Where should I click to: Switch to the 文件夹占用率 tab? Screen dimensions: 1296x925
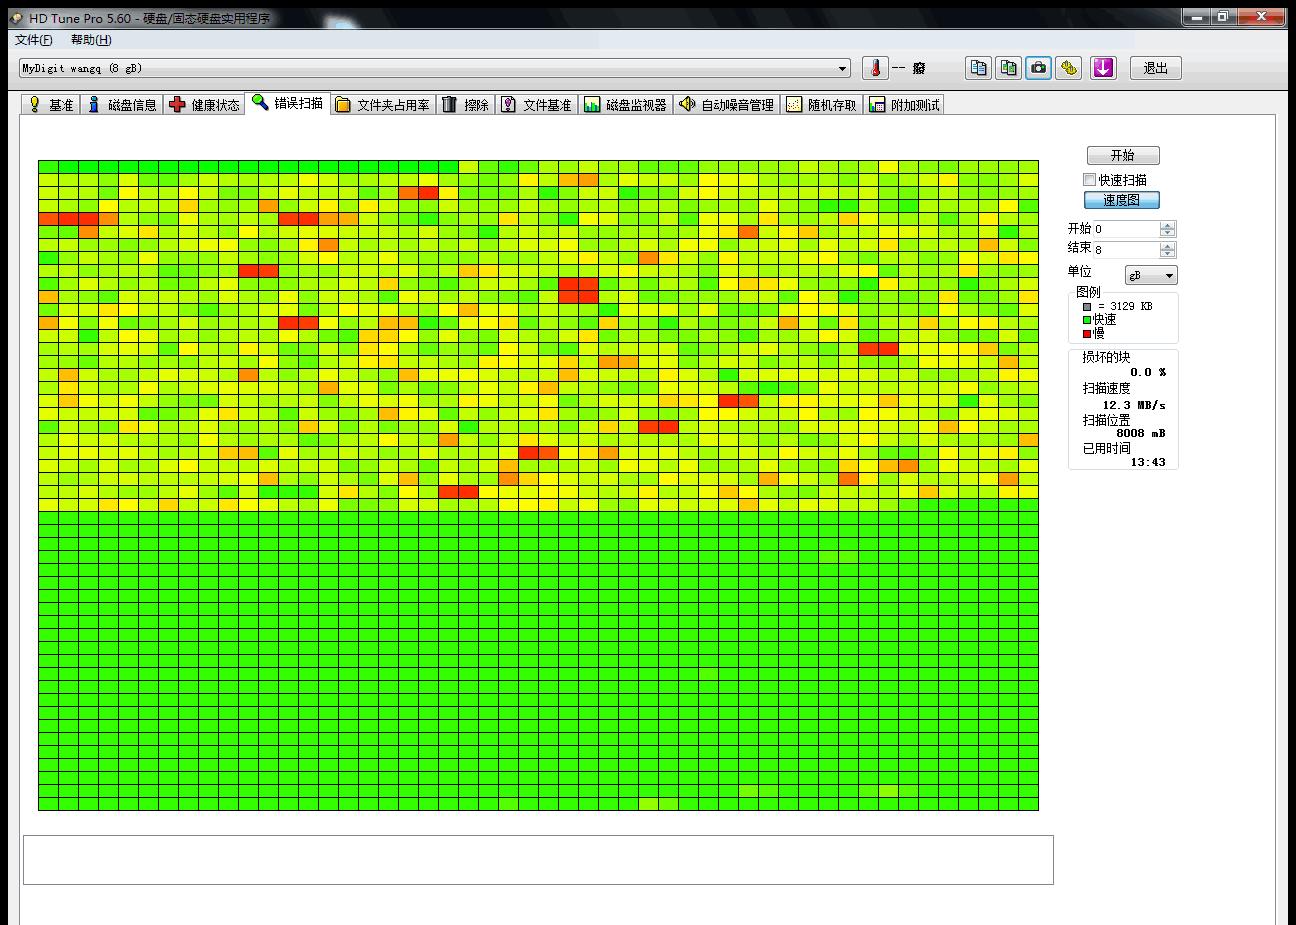click(x=382, y=104)
